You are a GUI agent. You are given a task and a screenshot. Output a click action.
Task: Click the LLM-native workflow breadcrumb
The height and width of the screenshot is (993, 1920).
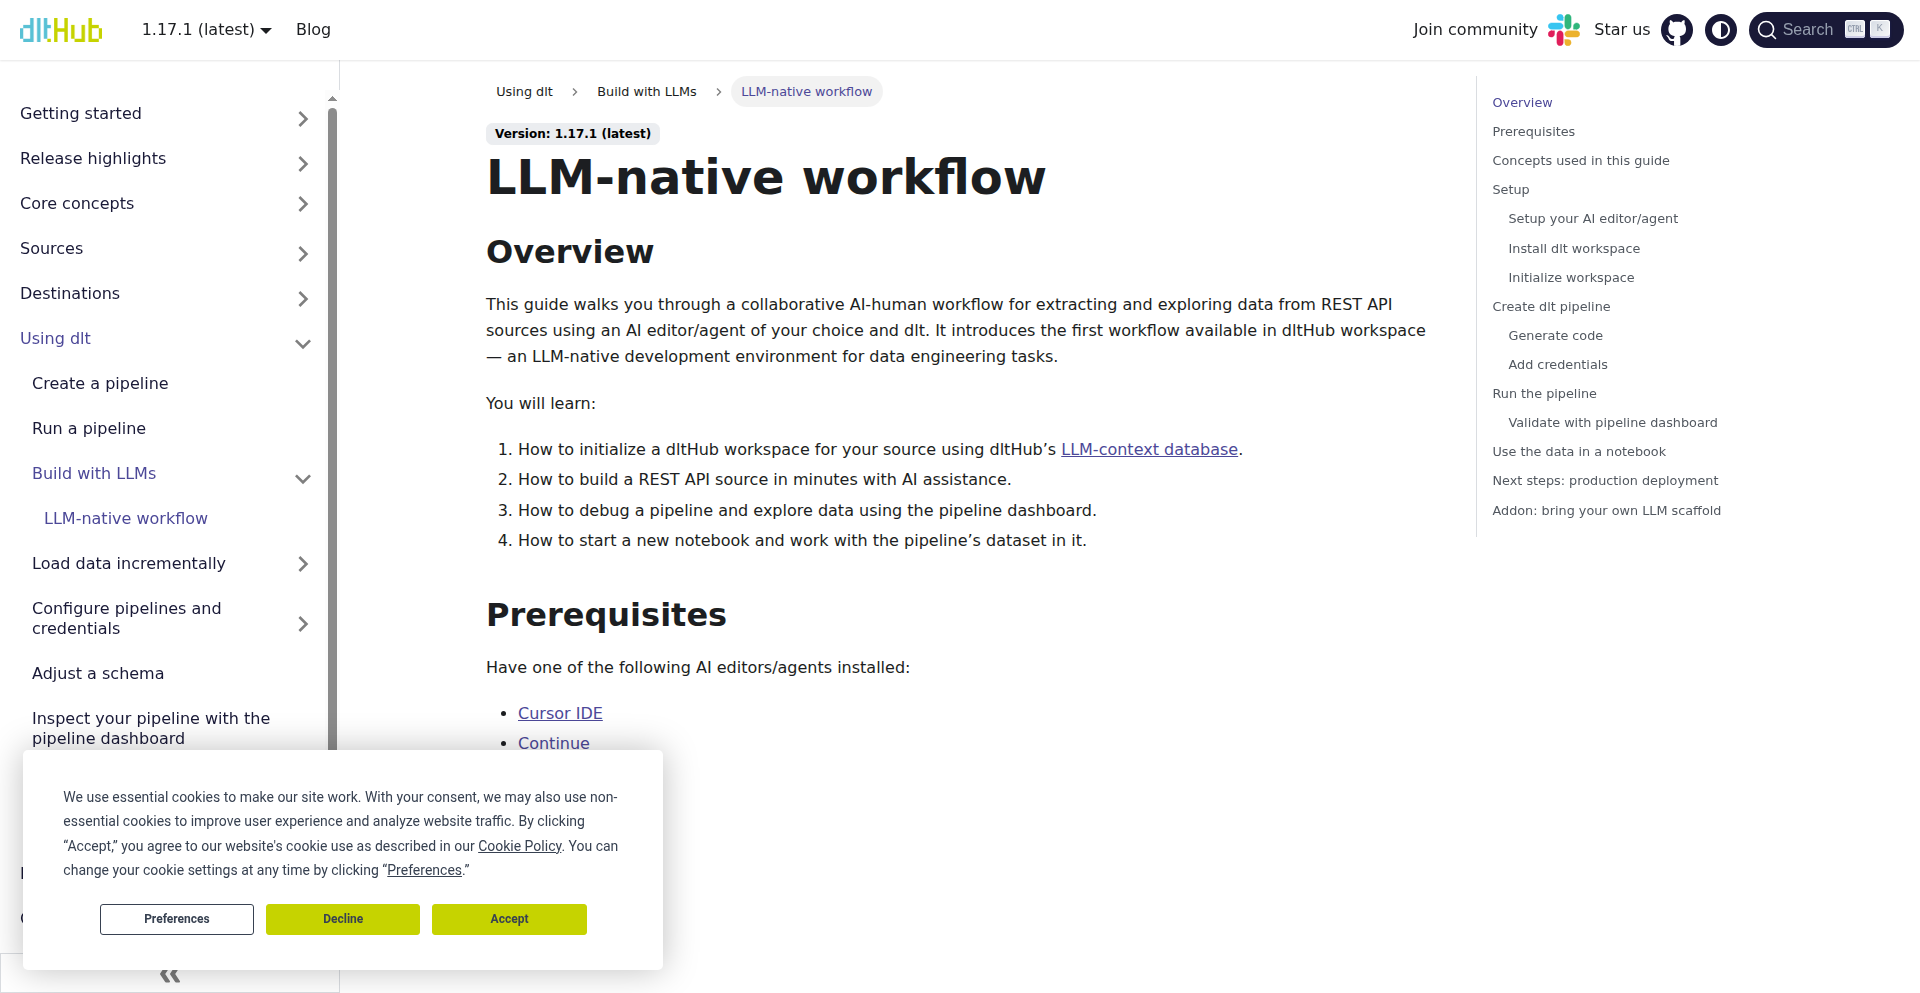pyautogui.click(x=806, y=92)
